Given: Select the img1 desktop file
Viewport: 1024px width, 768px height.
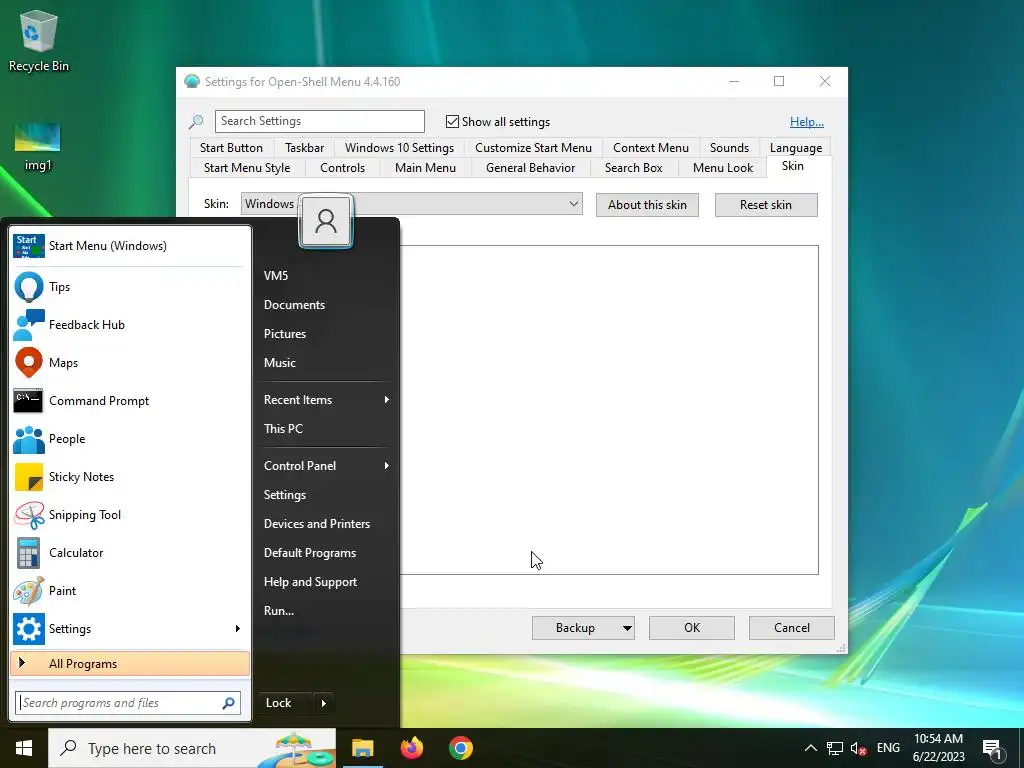Looking at the screenshot, I should [x=38, y=147].
